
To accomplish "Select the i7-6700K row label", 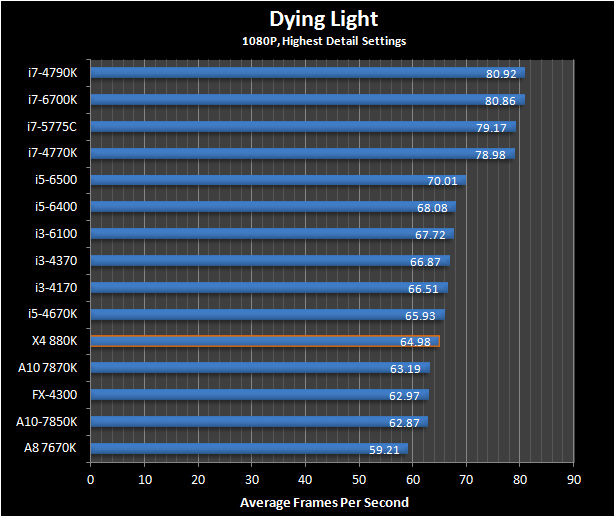I will coord(52,100).
